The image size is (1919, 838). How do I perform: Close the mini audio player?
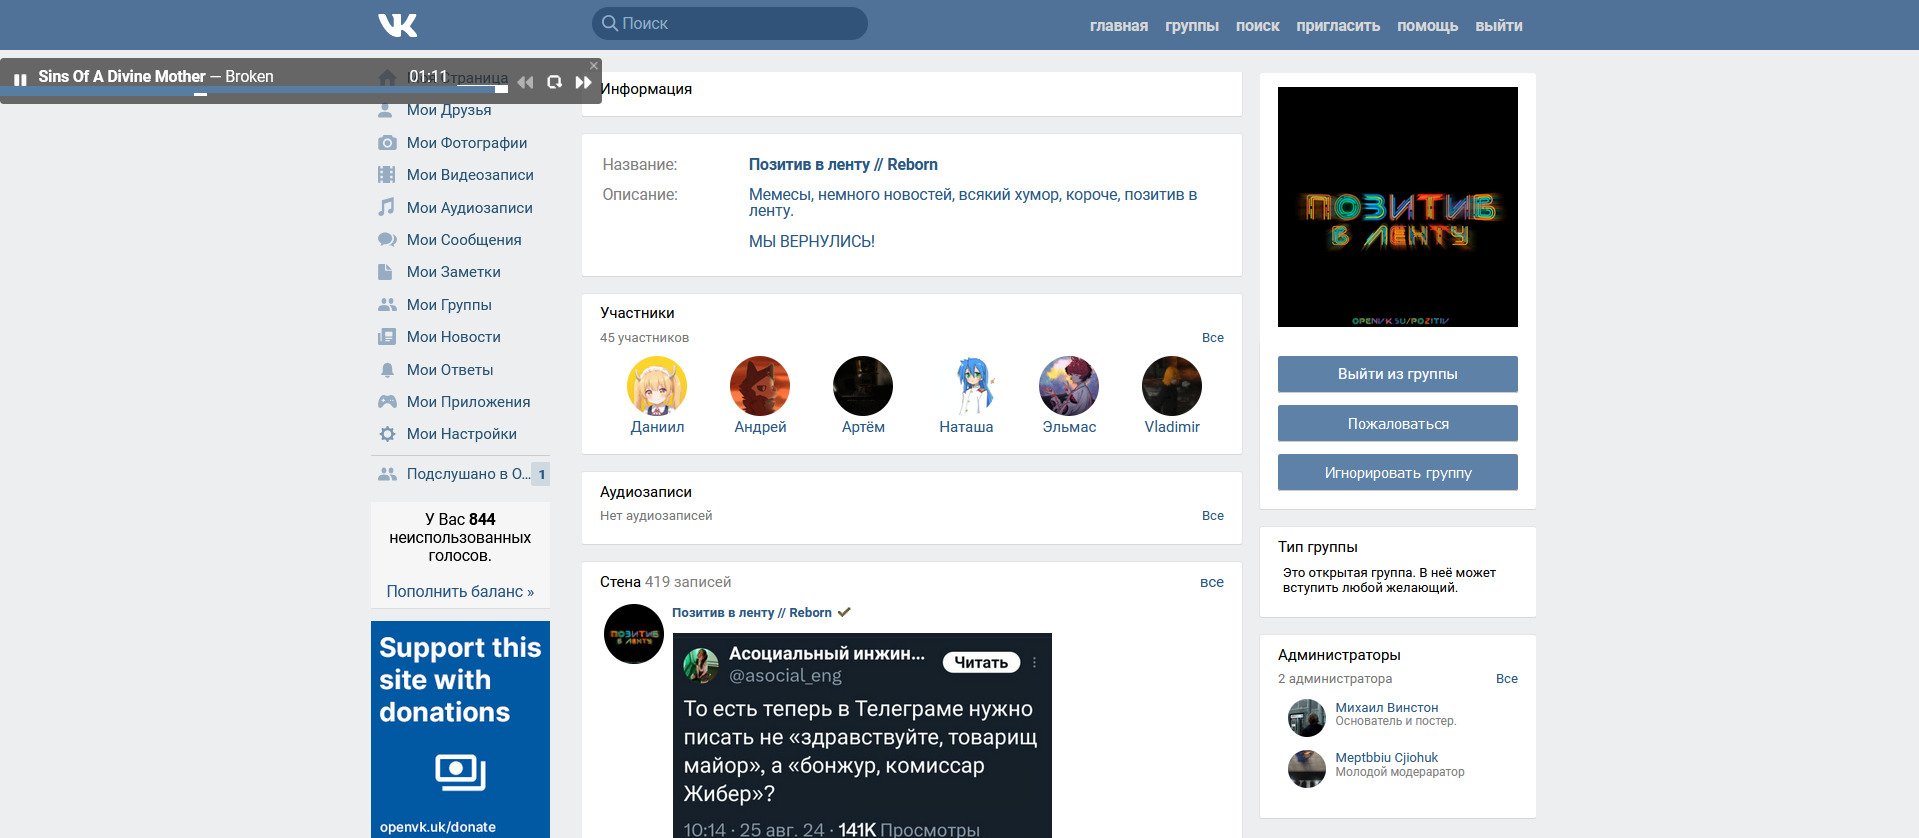(x=594, y=65)
